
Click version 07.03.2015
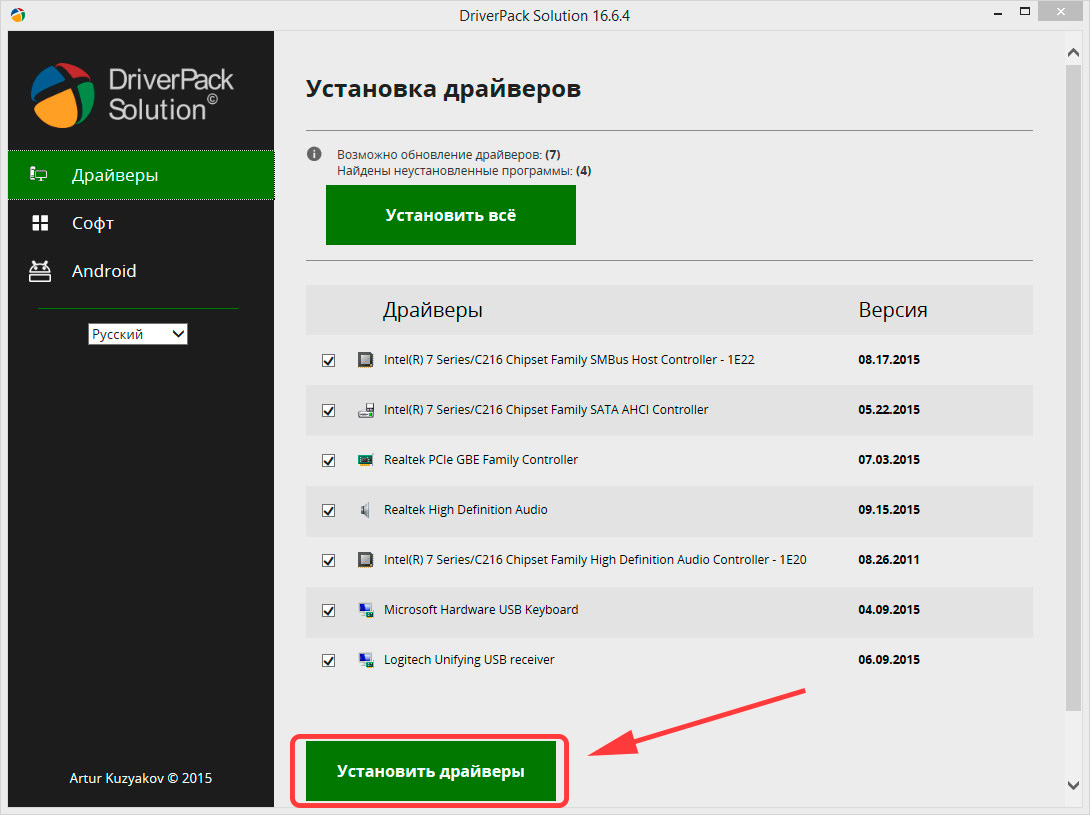[x=888, y=460]
